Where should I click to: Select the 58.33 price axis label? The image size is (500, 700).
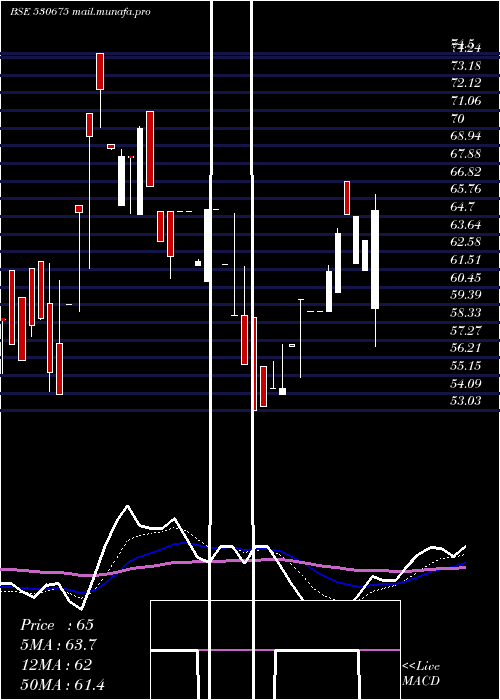pyautogui.click(x=466, y=313)
